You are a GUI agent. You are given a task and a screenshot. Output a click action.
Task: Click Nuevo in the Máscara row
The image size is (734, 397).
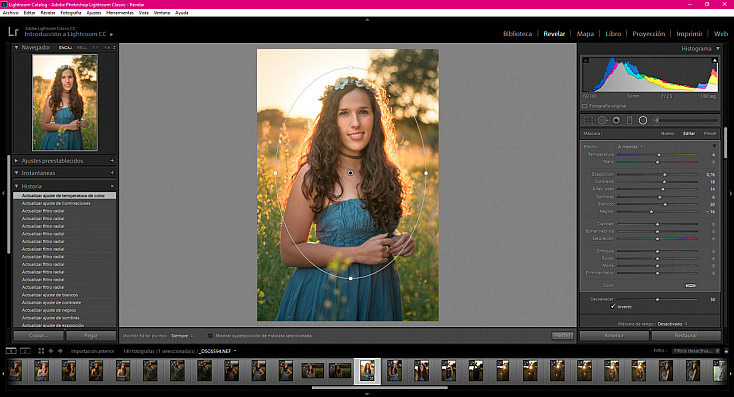click(668, 133)
